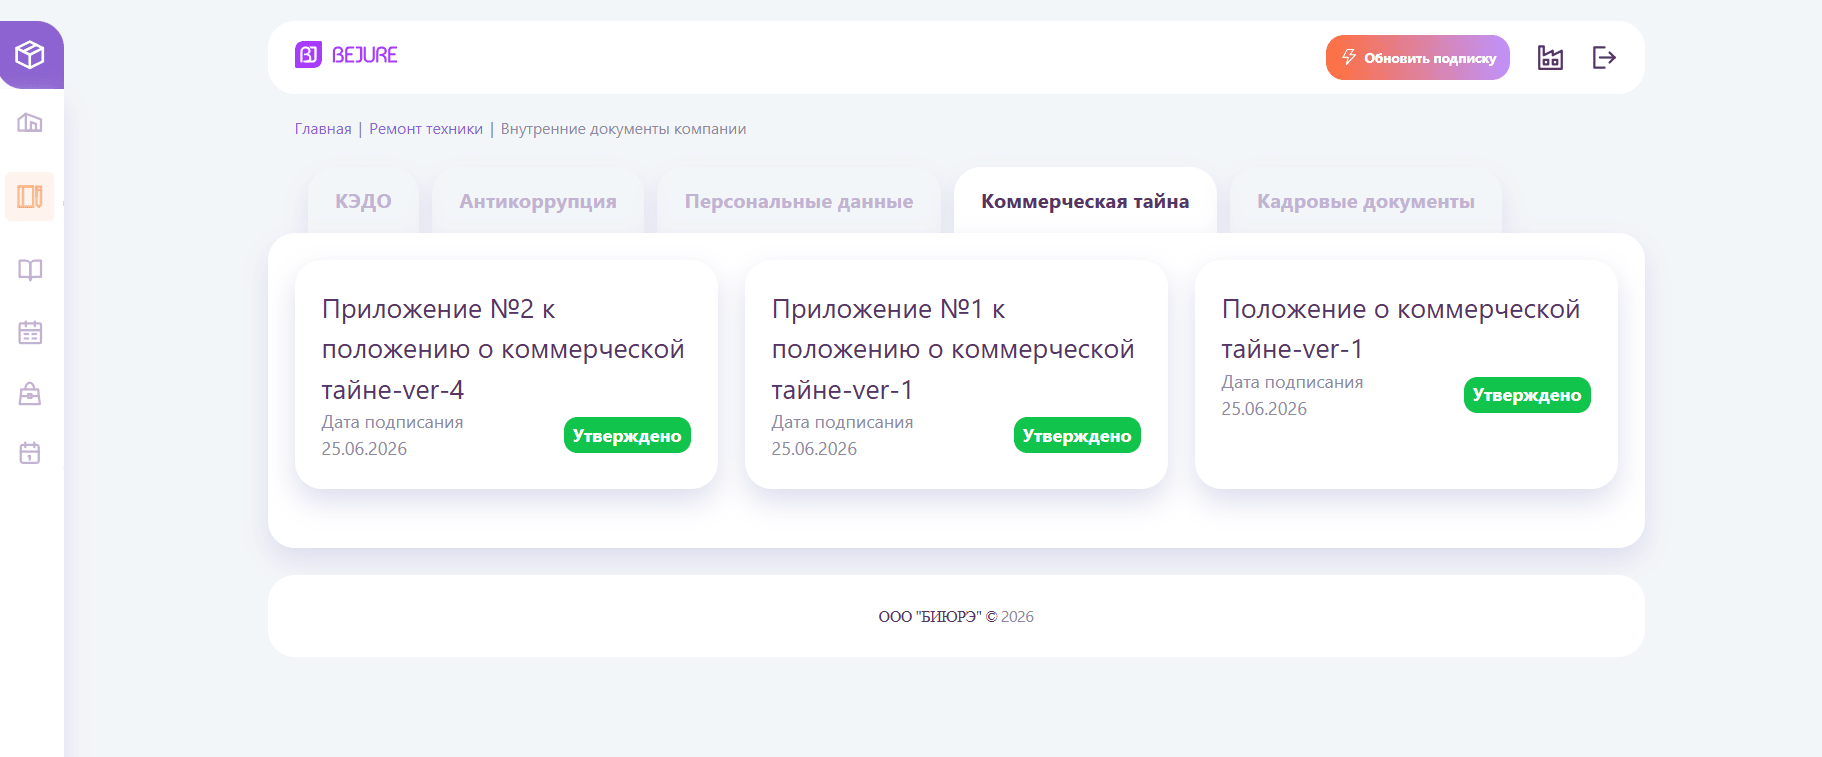Go to Главная breadcrumb link
This screenshot has width=1822, height=757.
pyautogui.click(x=323, y=129)
